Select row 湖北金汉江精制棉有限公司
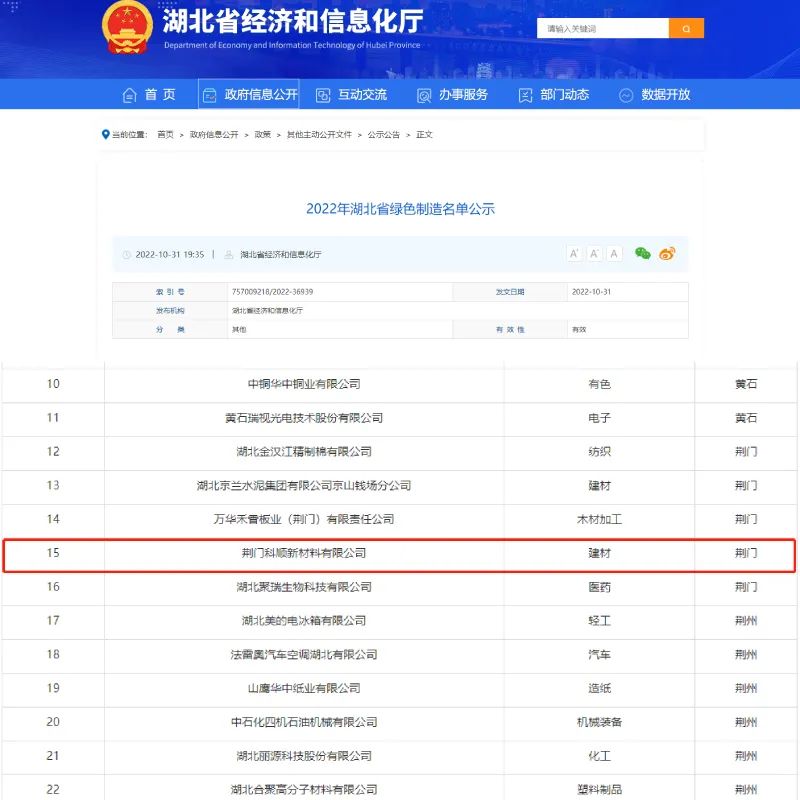This screenshot has width=800, height=800. (x=399, y=452)
